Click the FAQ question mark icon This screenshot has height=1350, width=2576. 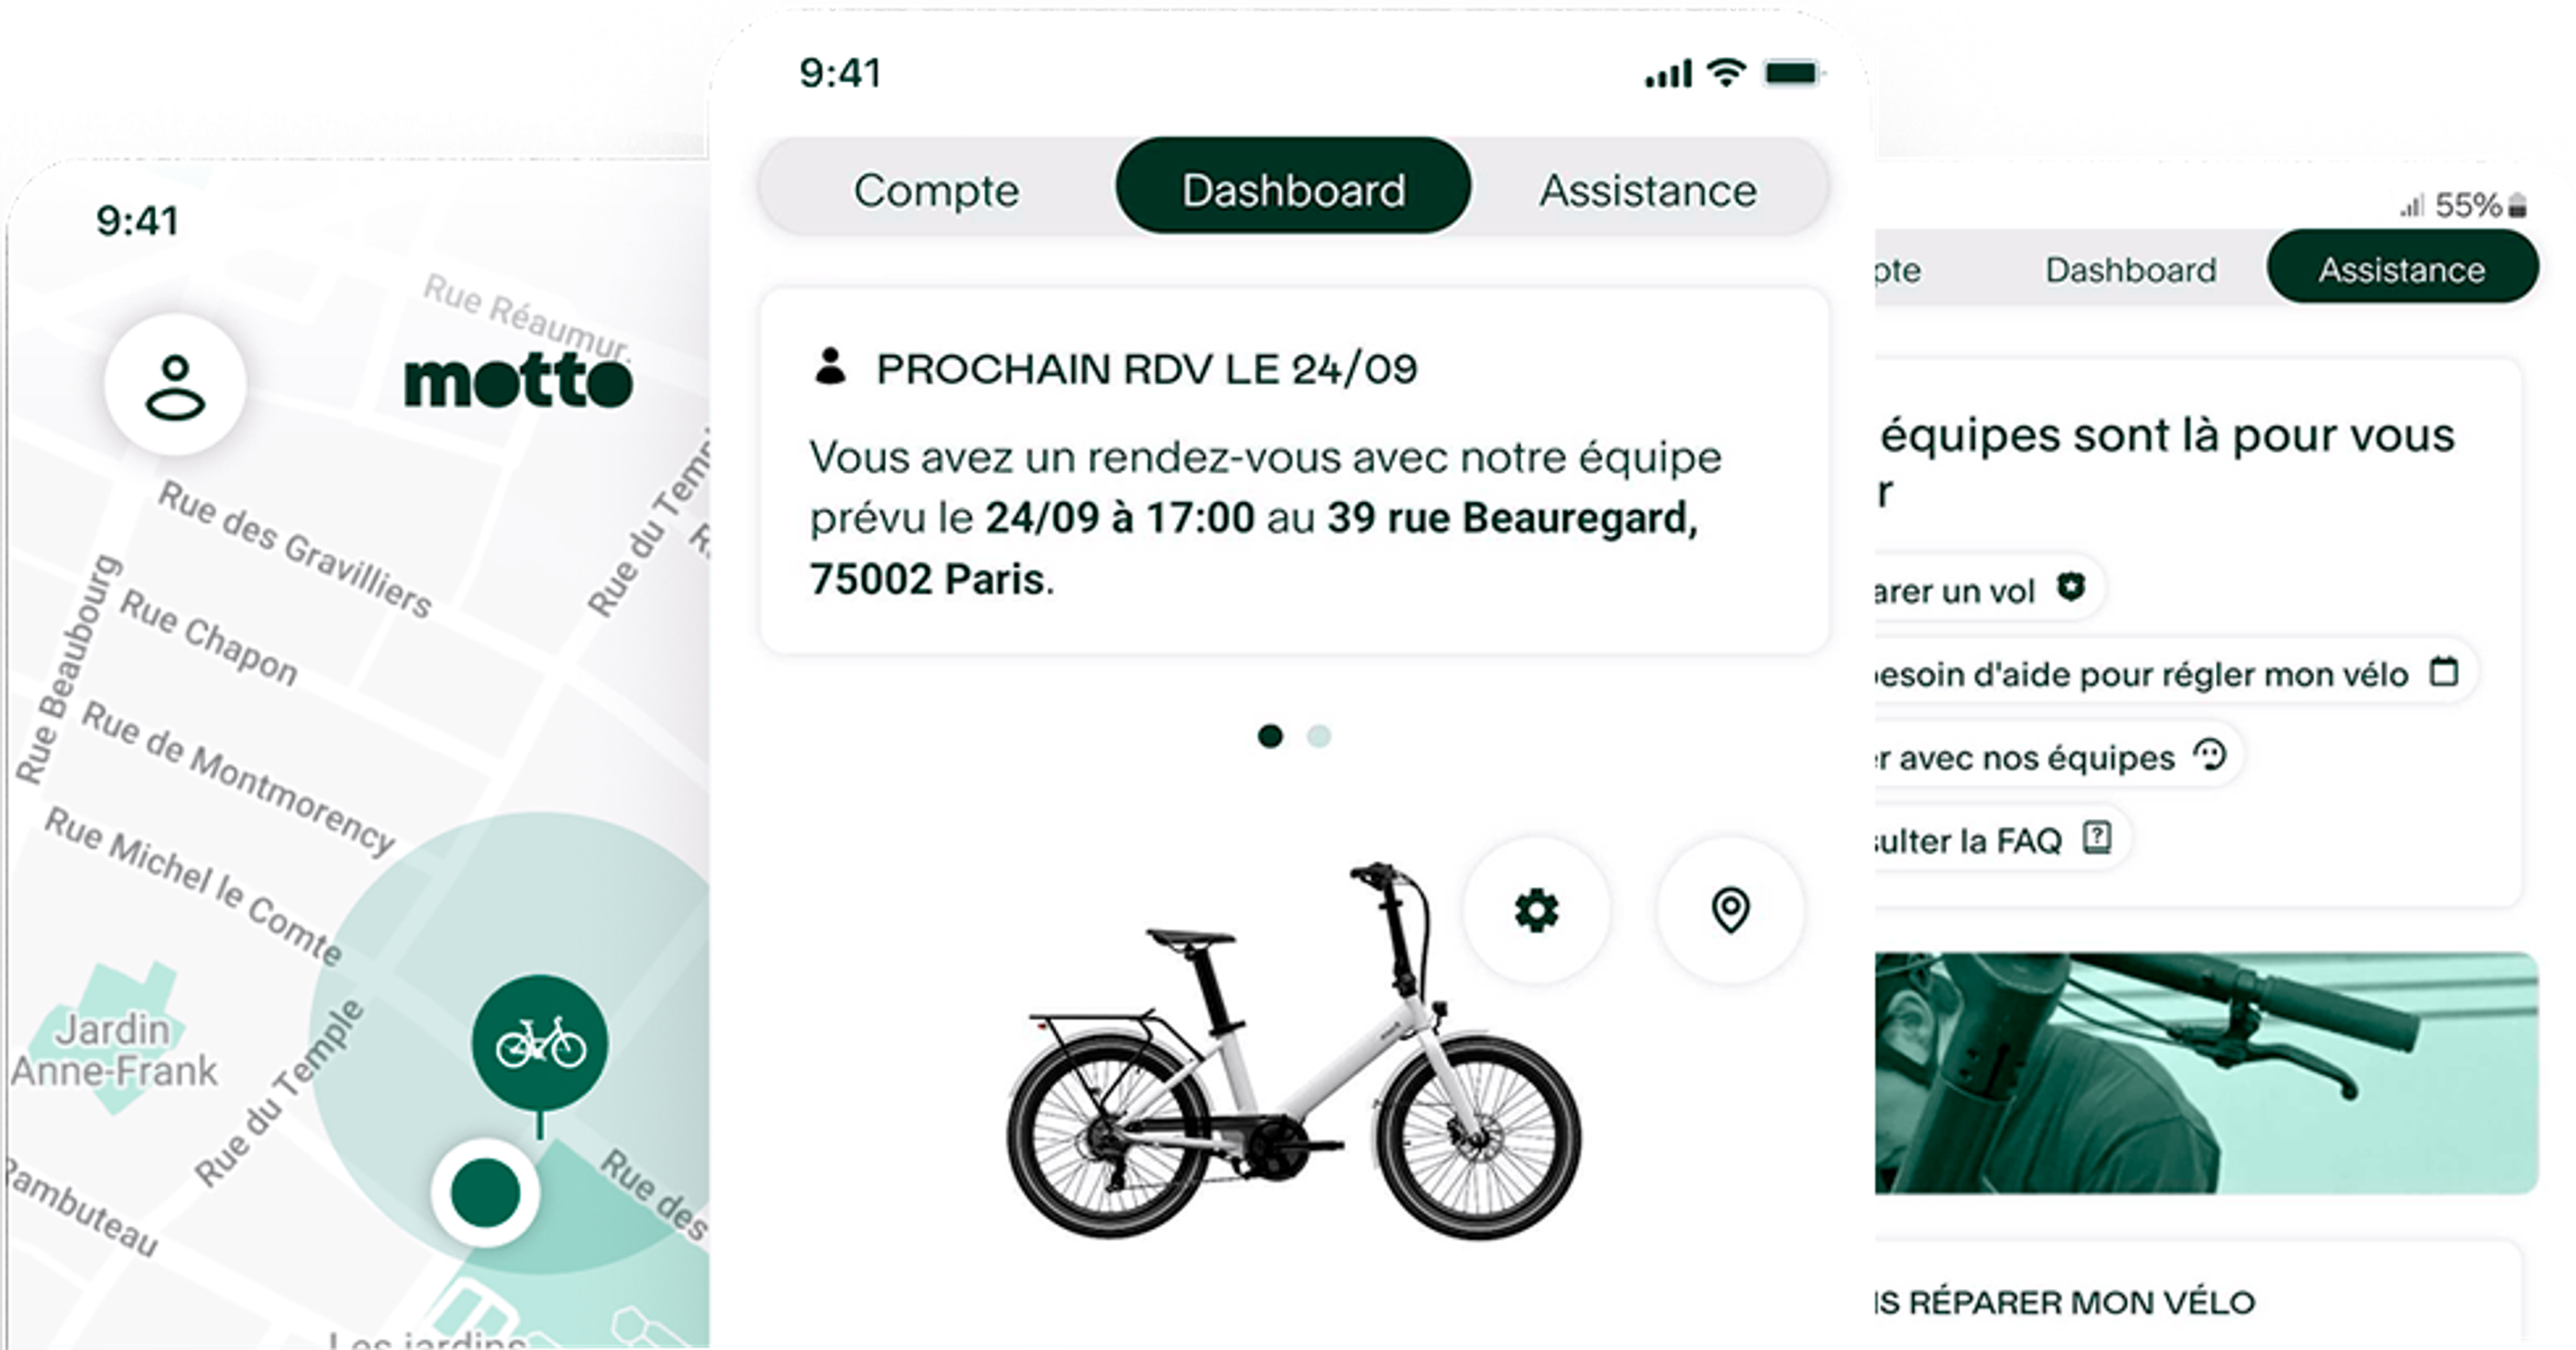(2097, 837)
